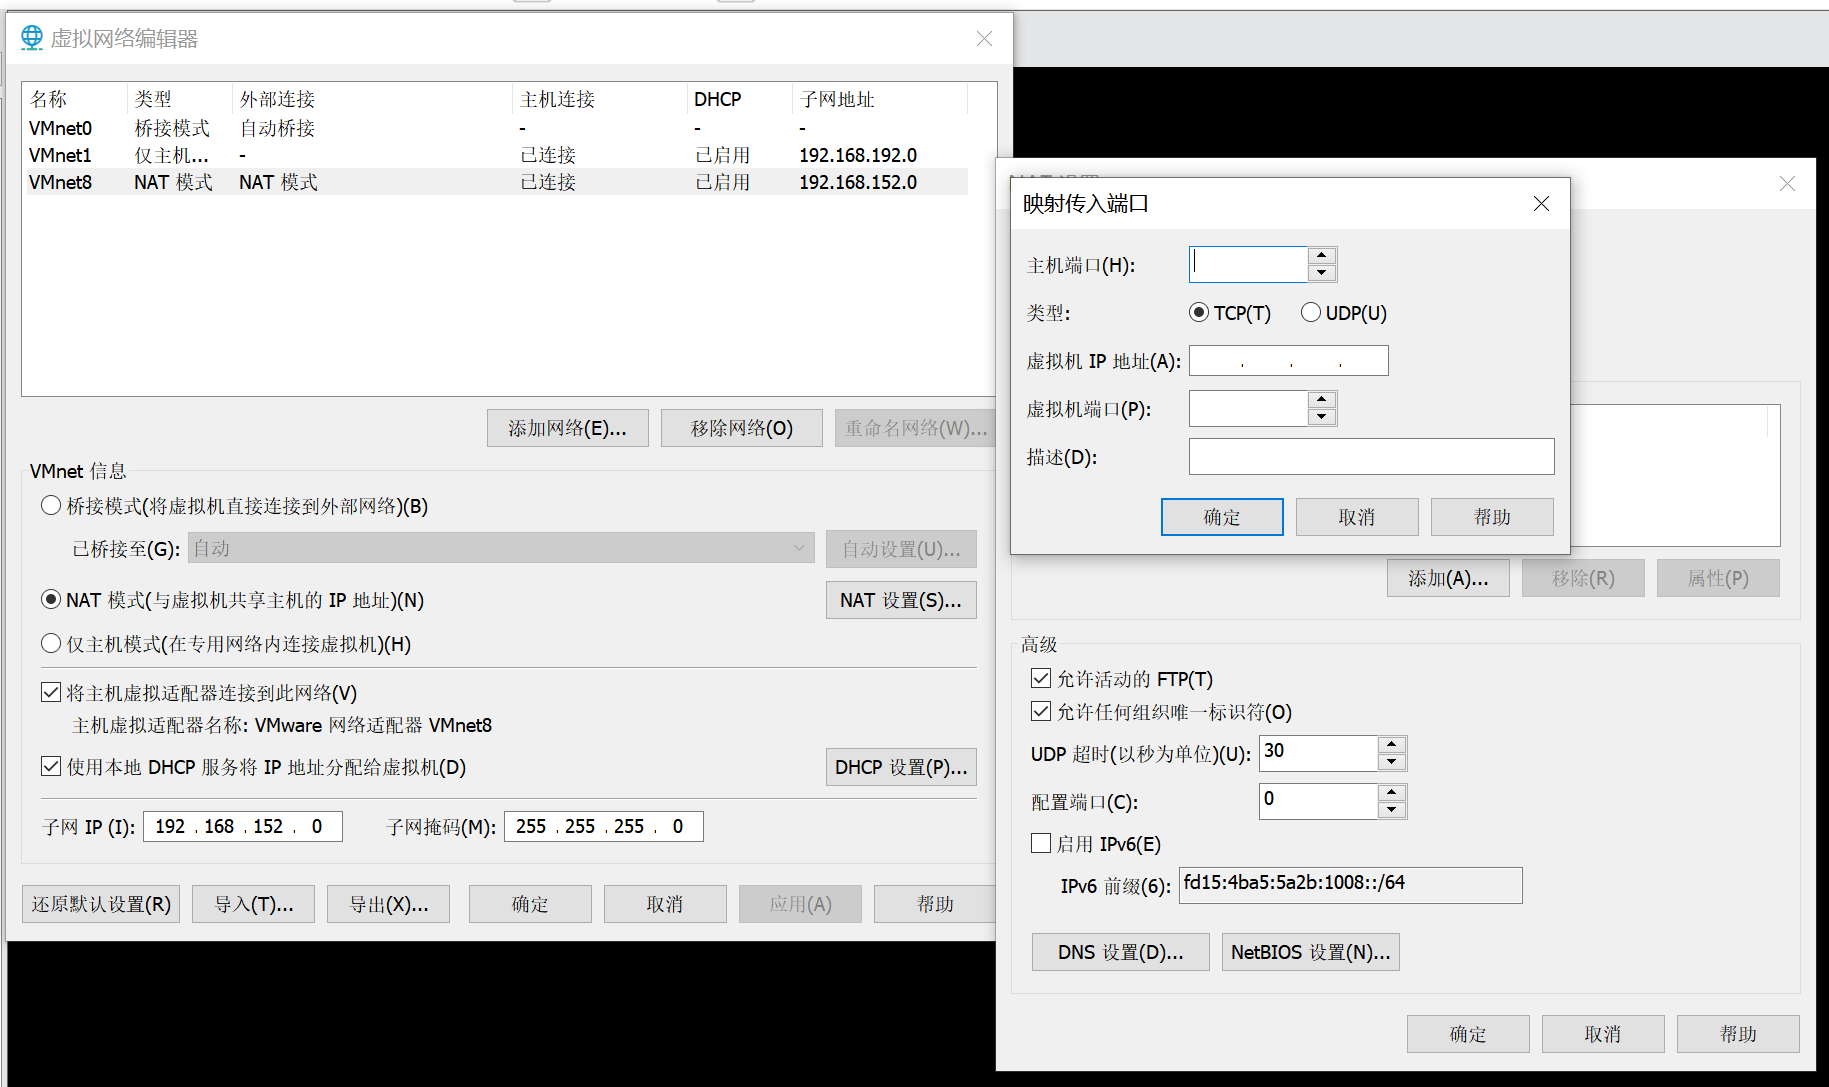Screen dimensions: 1829x1087
Task: Select 仅主机模式 for the network
Action: coord(51,643)
